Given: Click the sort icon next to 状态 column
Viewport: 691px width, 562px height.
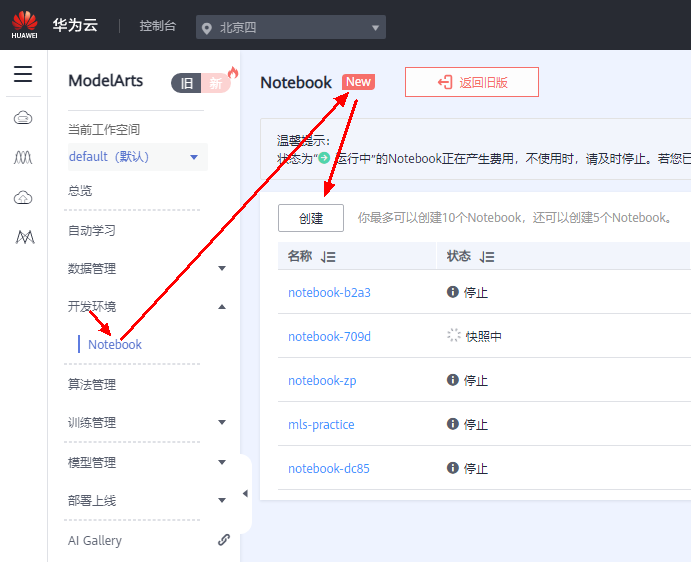Looking at the screenshot, I should 487,257.
